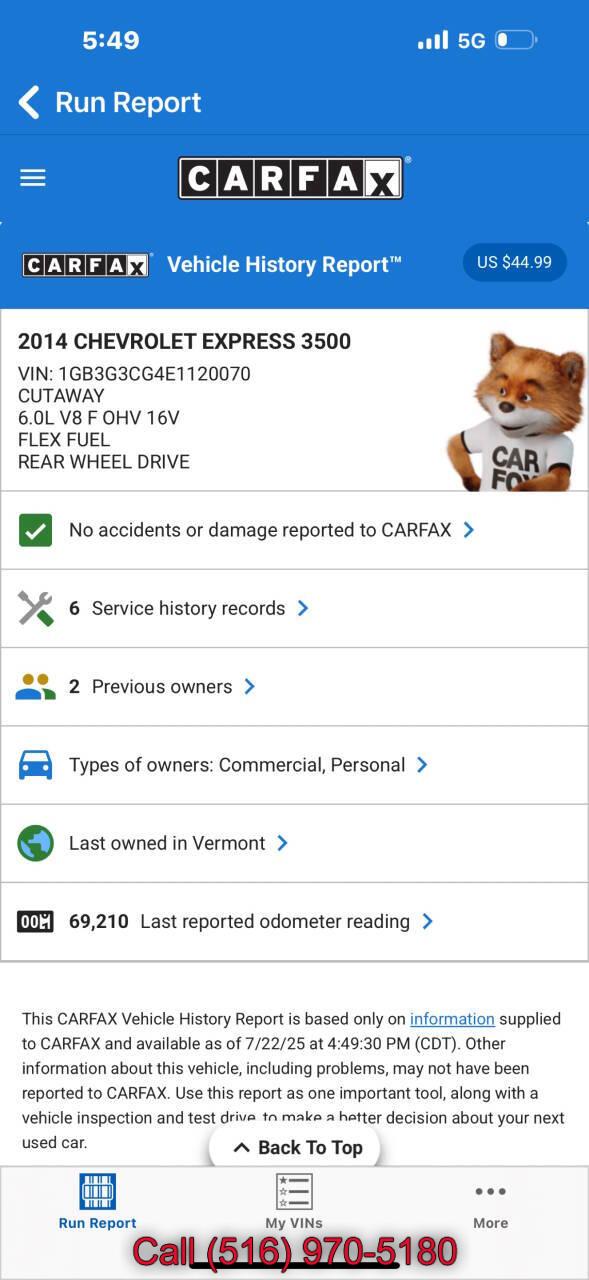Image resolution: width=589 pixels, height=1280 pixels.
Task: Tap the wrench service history icon
Action: [x=35, y=608]
